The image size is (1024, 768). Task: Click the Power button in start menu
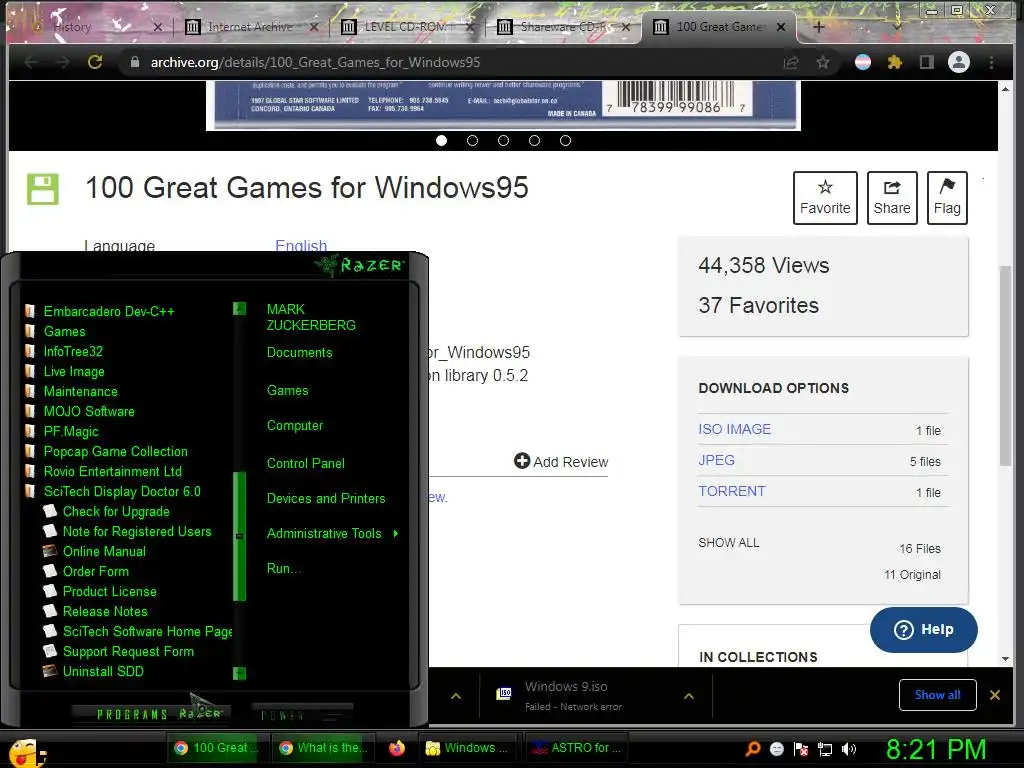click(301, 714)
